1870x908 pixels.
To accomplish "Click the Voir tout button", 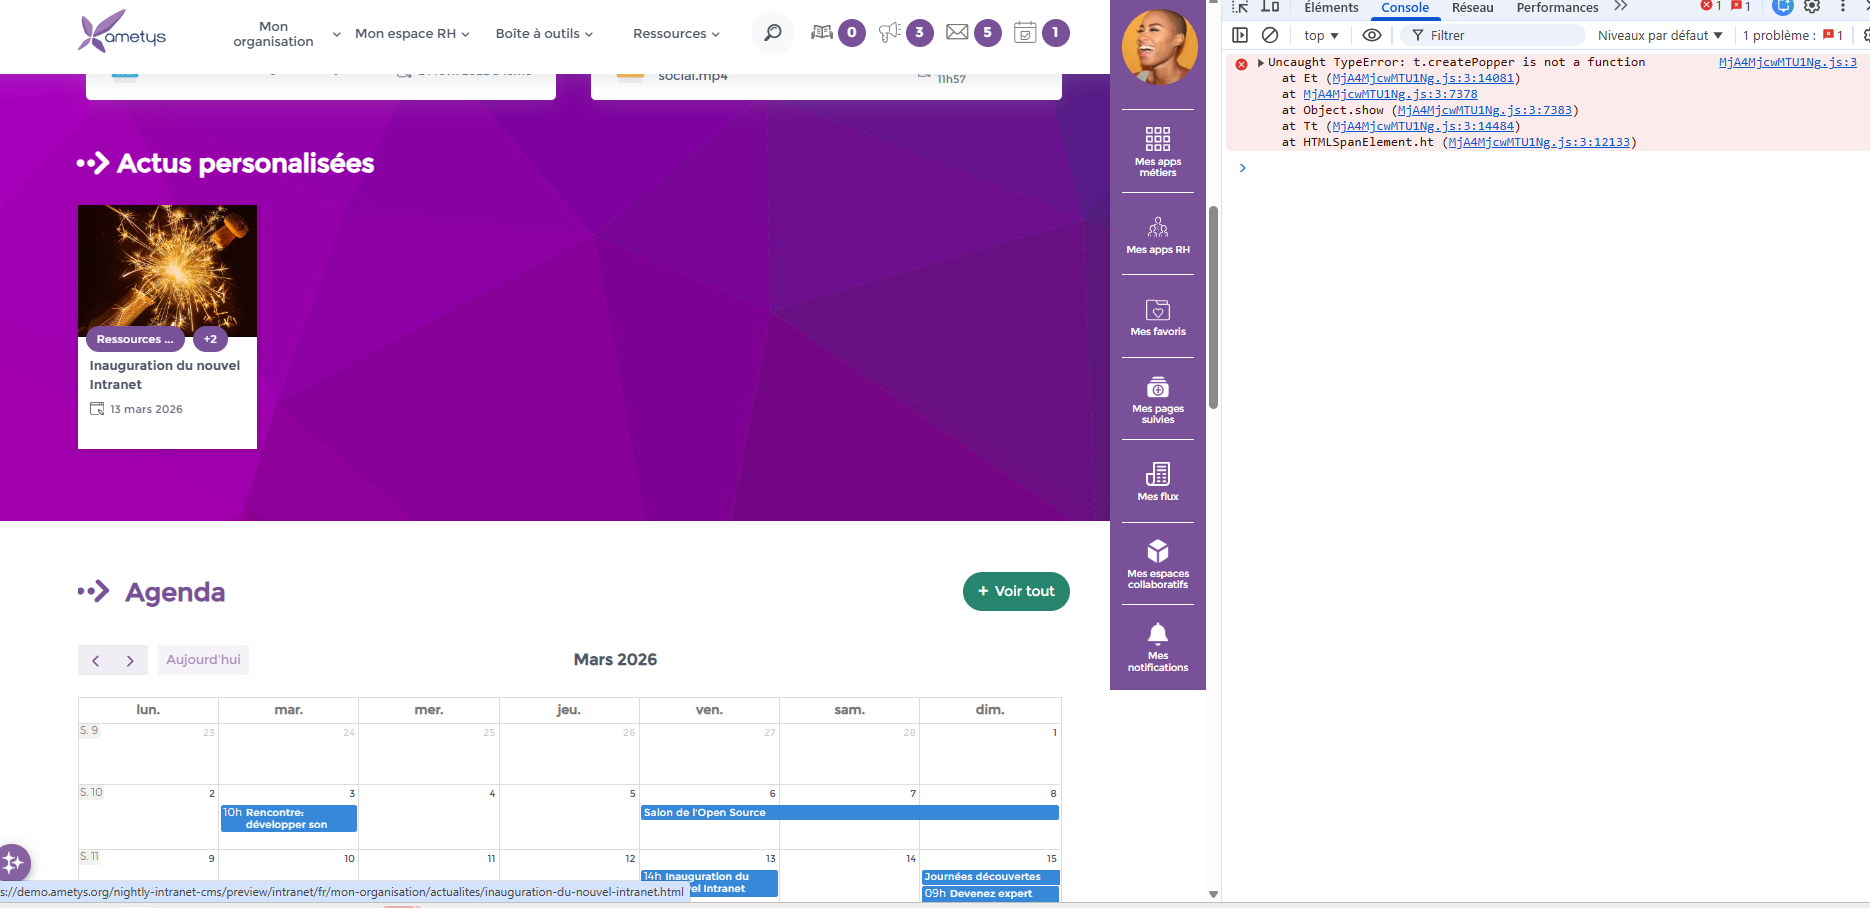I will (x=1016, y=591).
